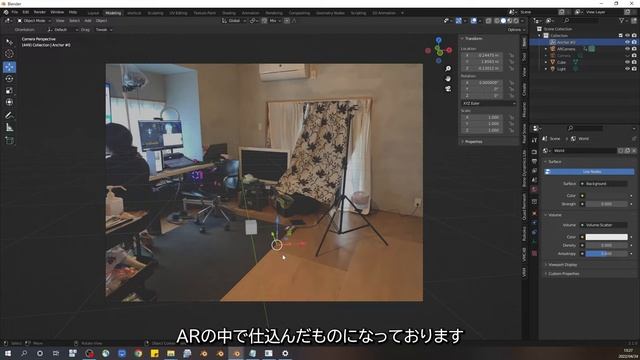Click the viewport pan hand icon
The width and height of the screenshot is (640, 360).
click(448, 79)
